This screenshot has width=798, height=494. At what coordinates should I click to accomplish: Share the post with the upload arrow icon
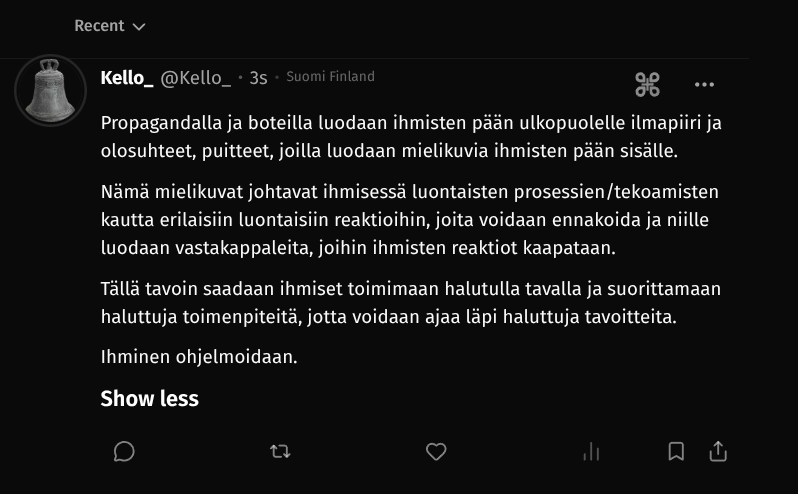(718, 452)
